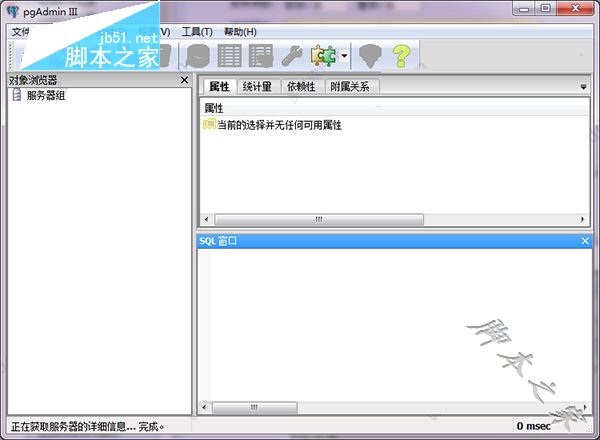Click the properties pane scroll left arrow
Viewport: 600px width, 440px height.
[207, 219]
